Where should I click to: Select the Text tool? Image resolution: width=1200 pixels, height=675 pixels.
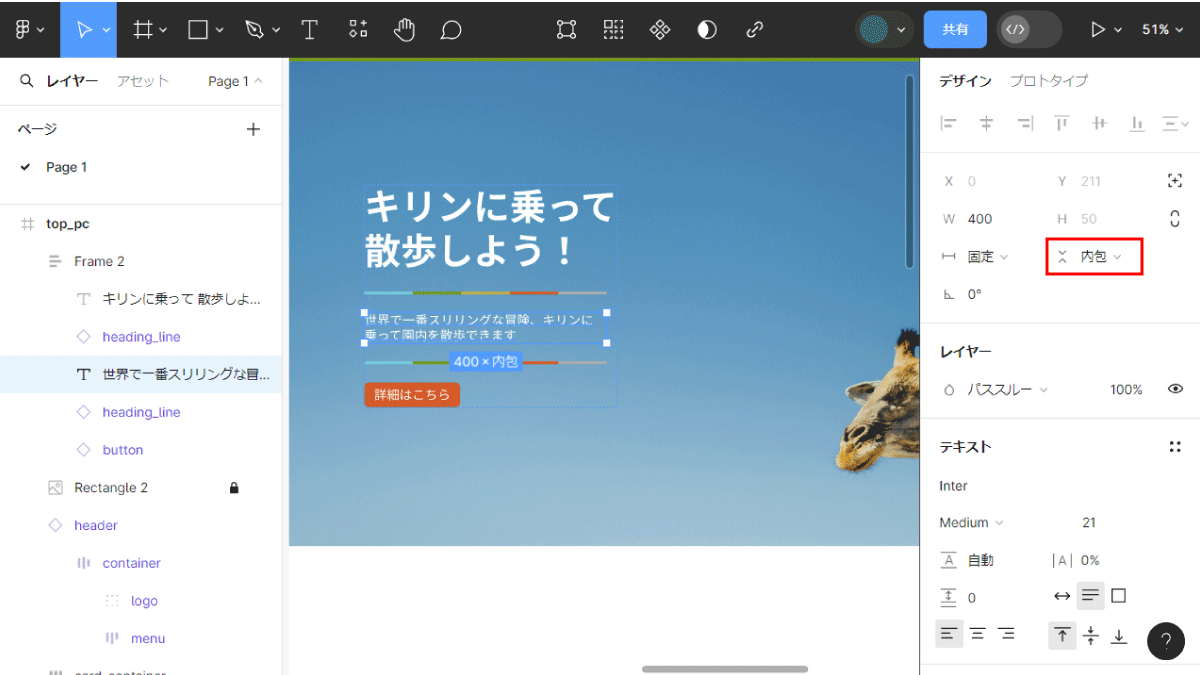click(310, 30)
